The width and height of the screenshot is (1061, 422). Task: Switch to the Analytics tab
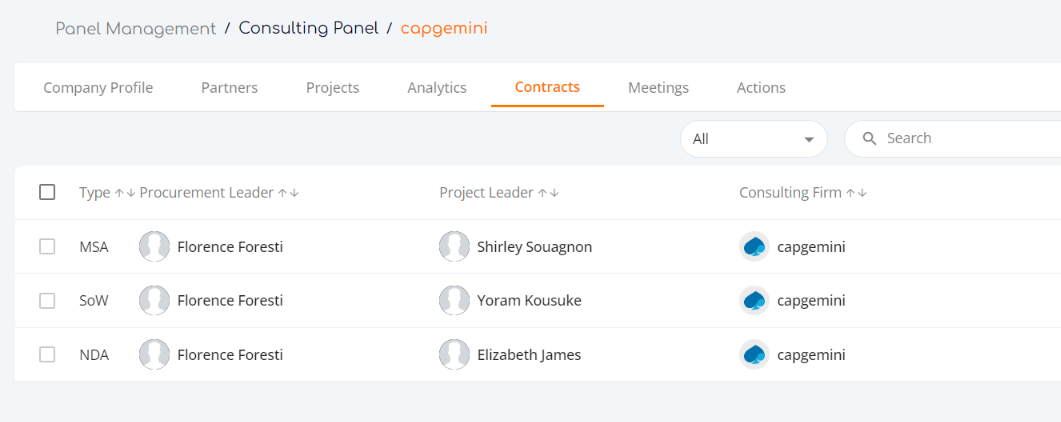click(437, 88)
